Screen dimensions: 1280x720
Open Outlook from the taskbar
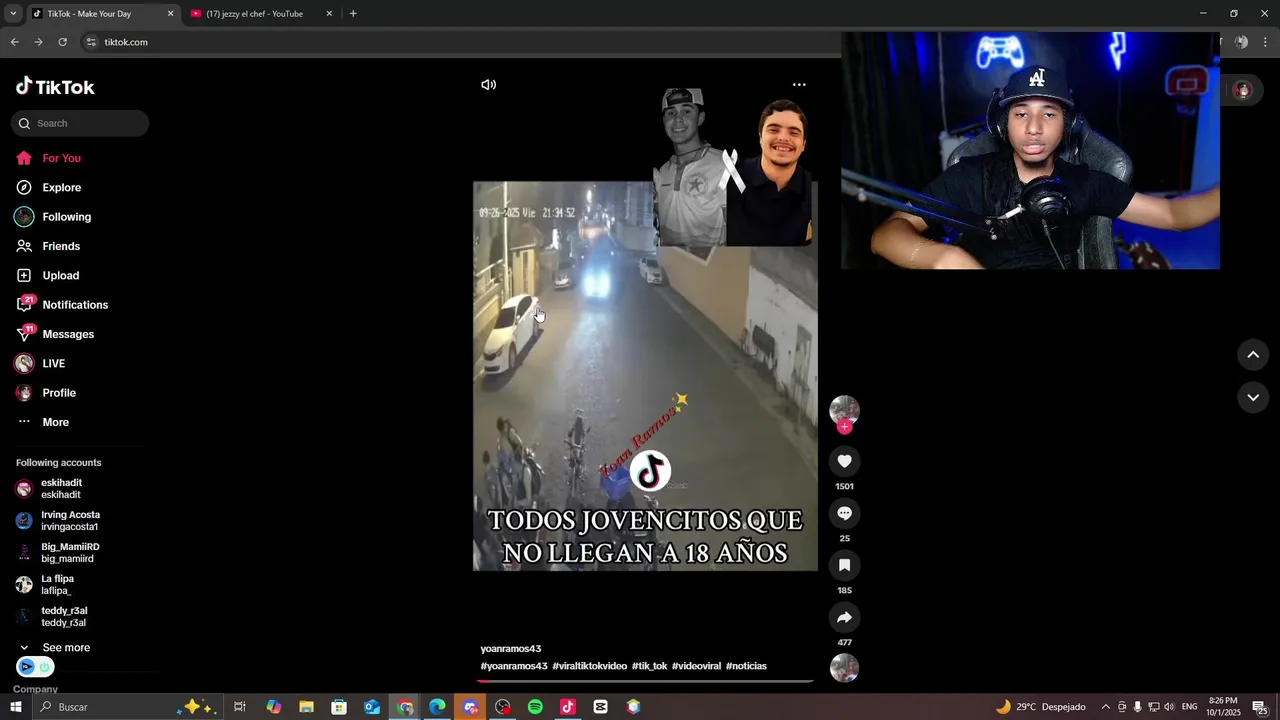pyautogui.click(x=372, y=707)
